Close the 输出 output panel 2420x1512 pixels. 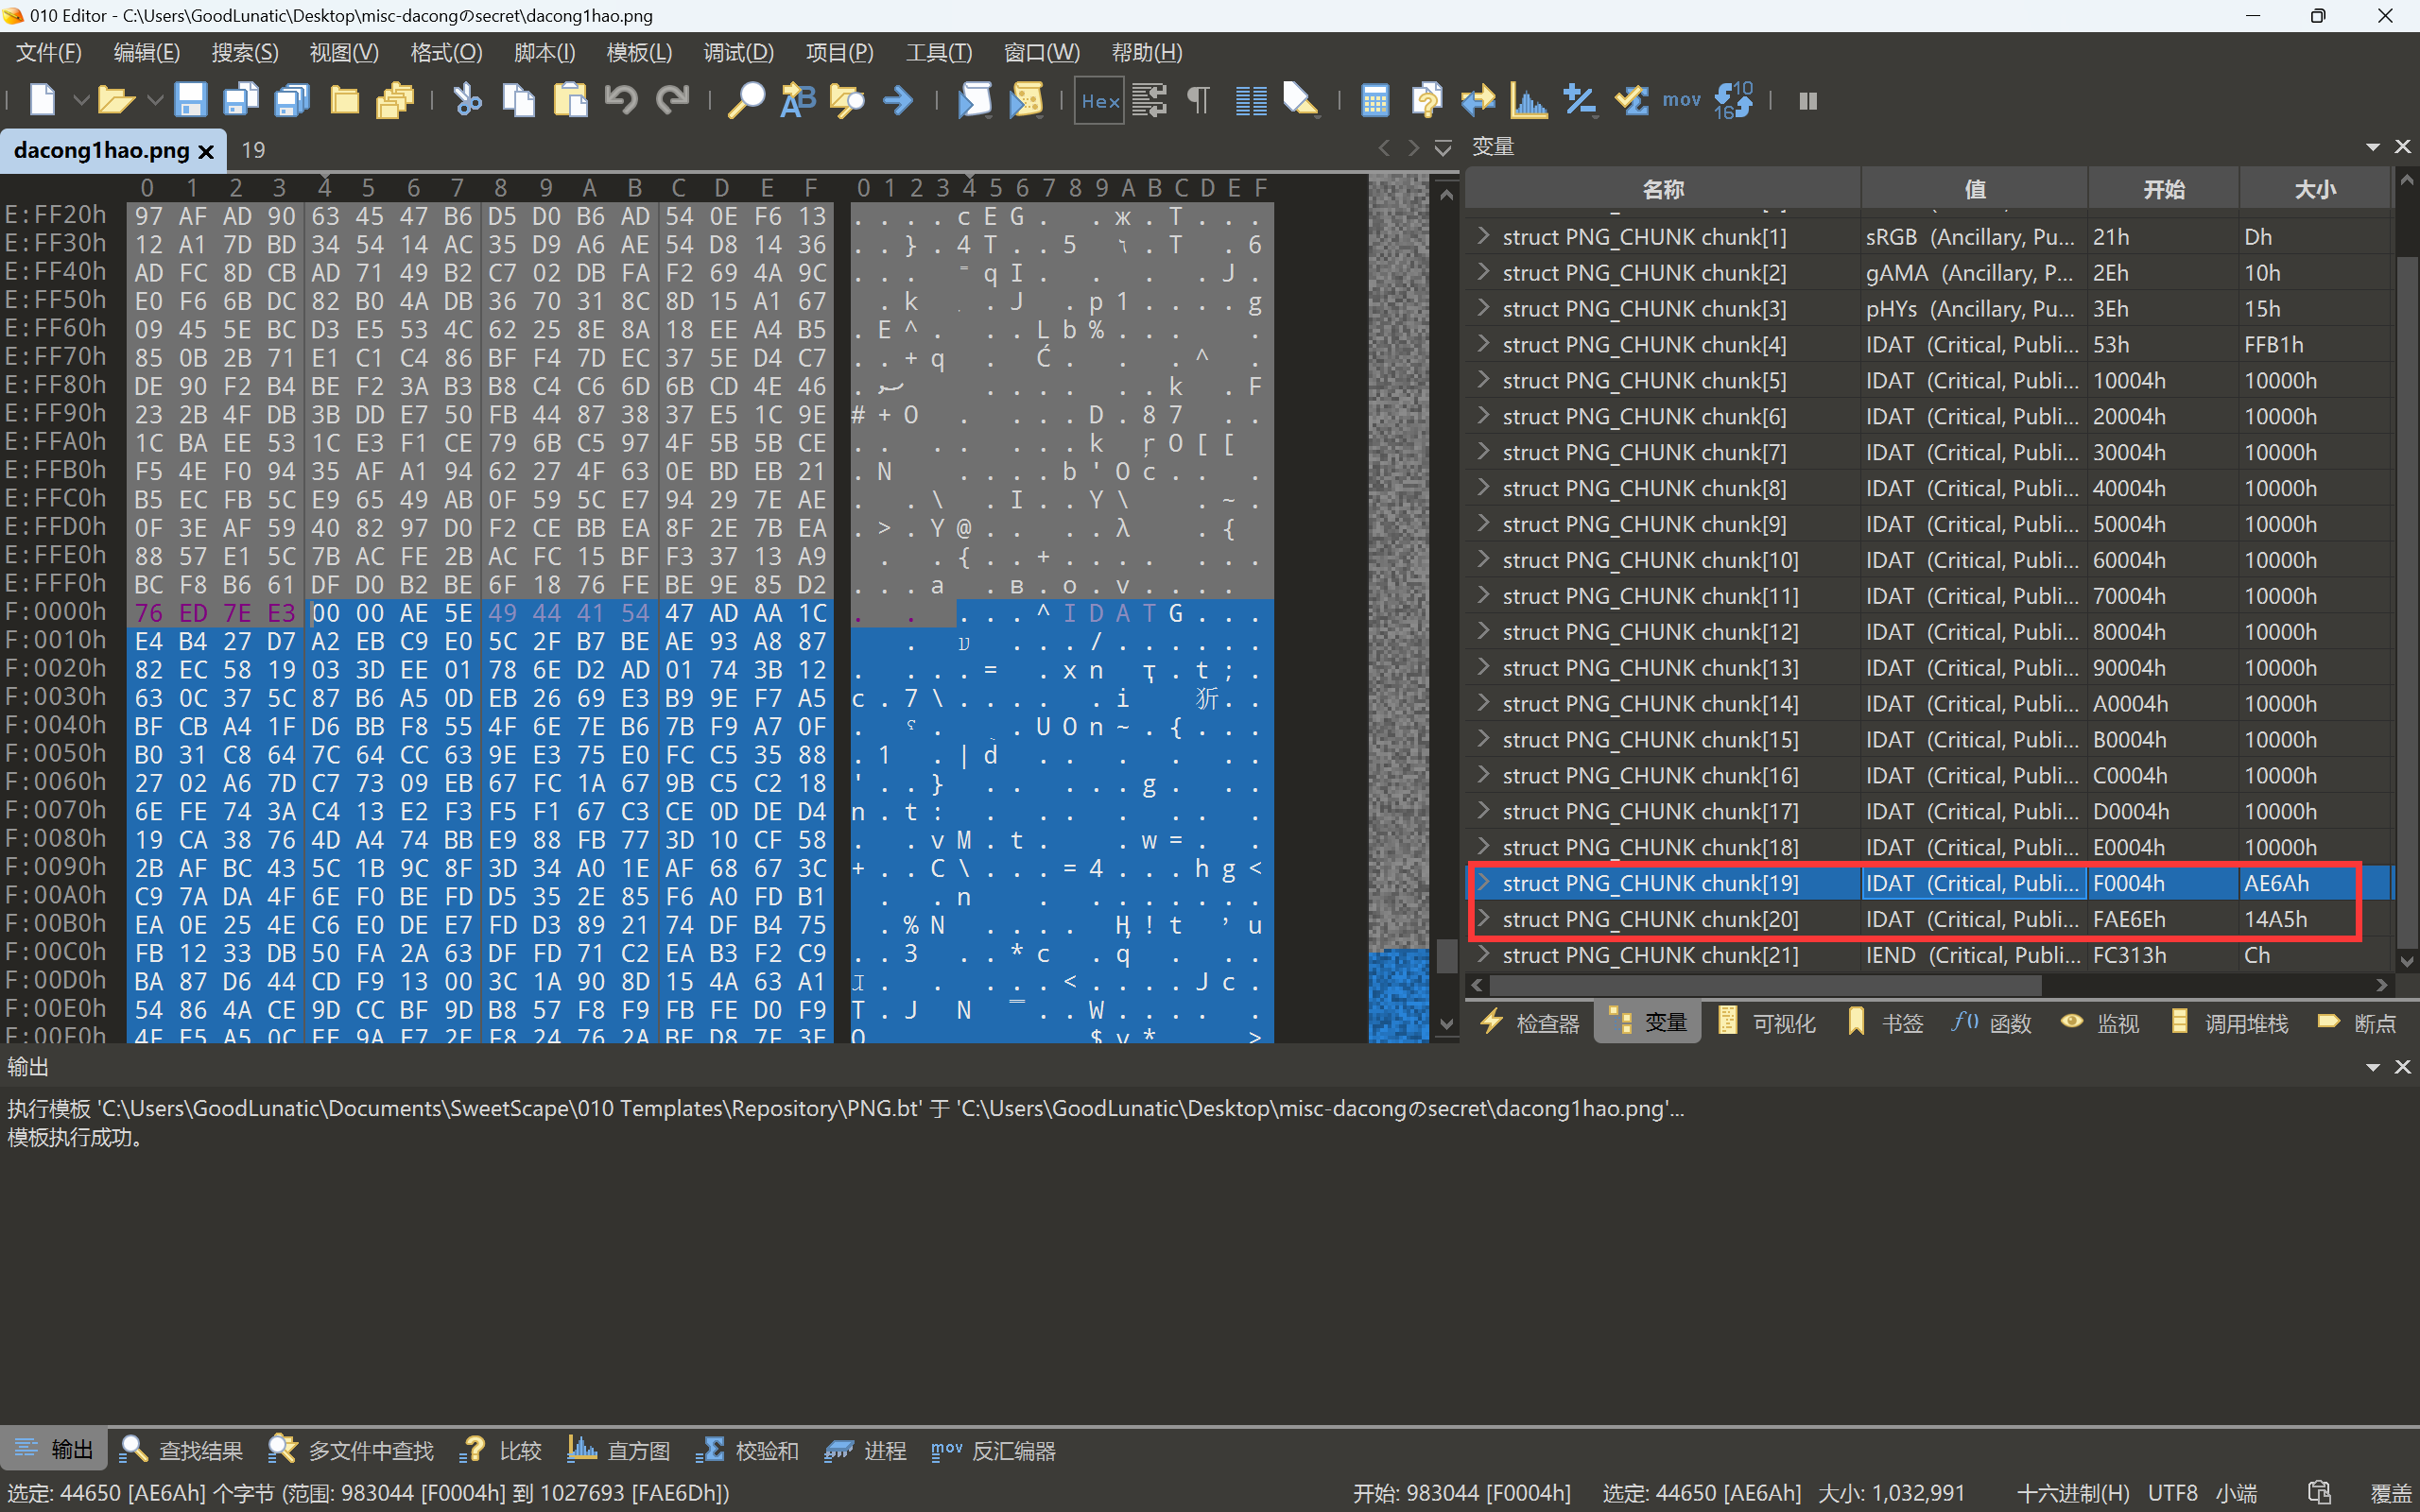point(2403,1067)
